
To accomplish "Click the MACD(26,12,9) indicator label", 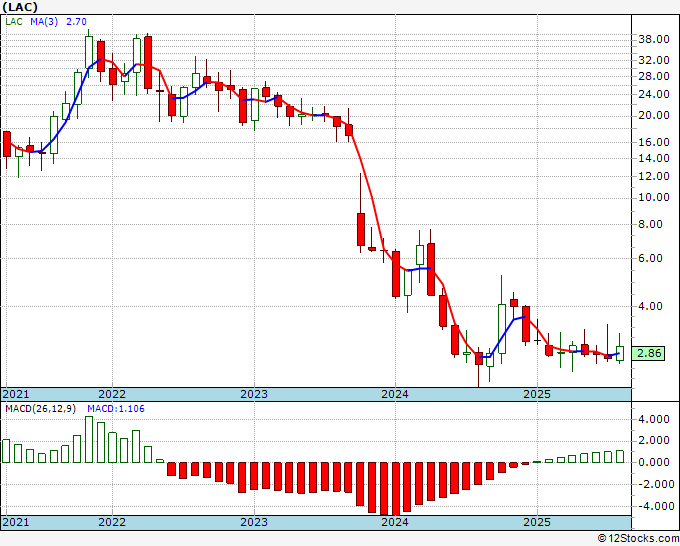I will [x=40, y=409].
